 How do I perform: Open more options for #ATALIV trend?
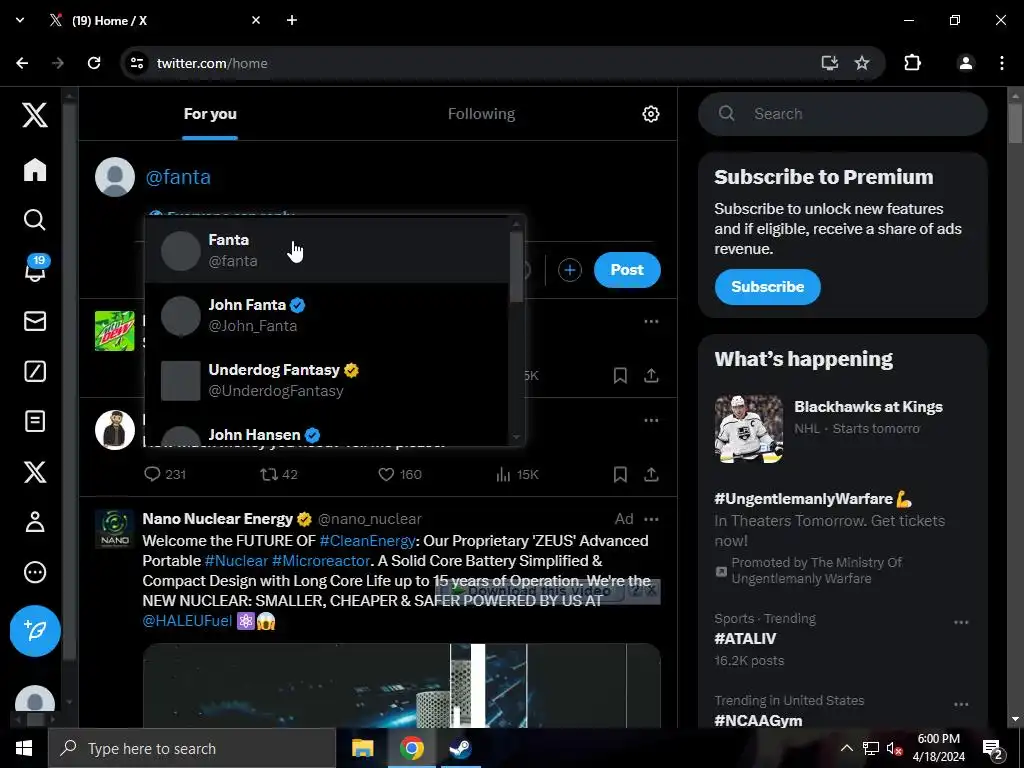click(961, 622)
